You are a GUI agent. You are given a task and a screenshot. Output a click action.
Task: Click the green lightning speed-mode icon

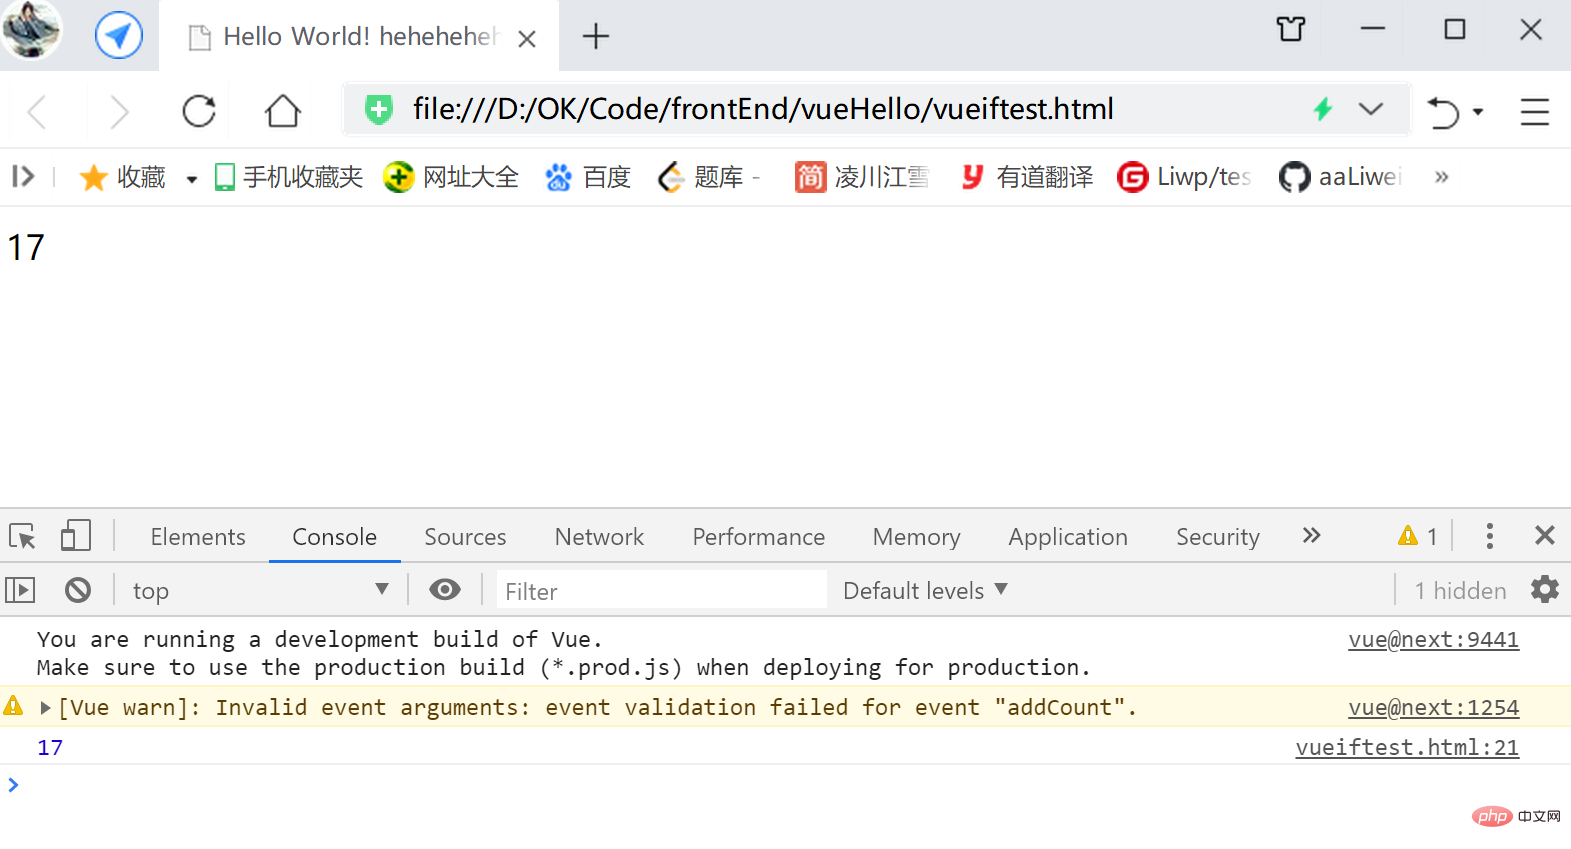[x=1323, y=109]
